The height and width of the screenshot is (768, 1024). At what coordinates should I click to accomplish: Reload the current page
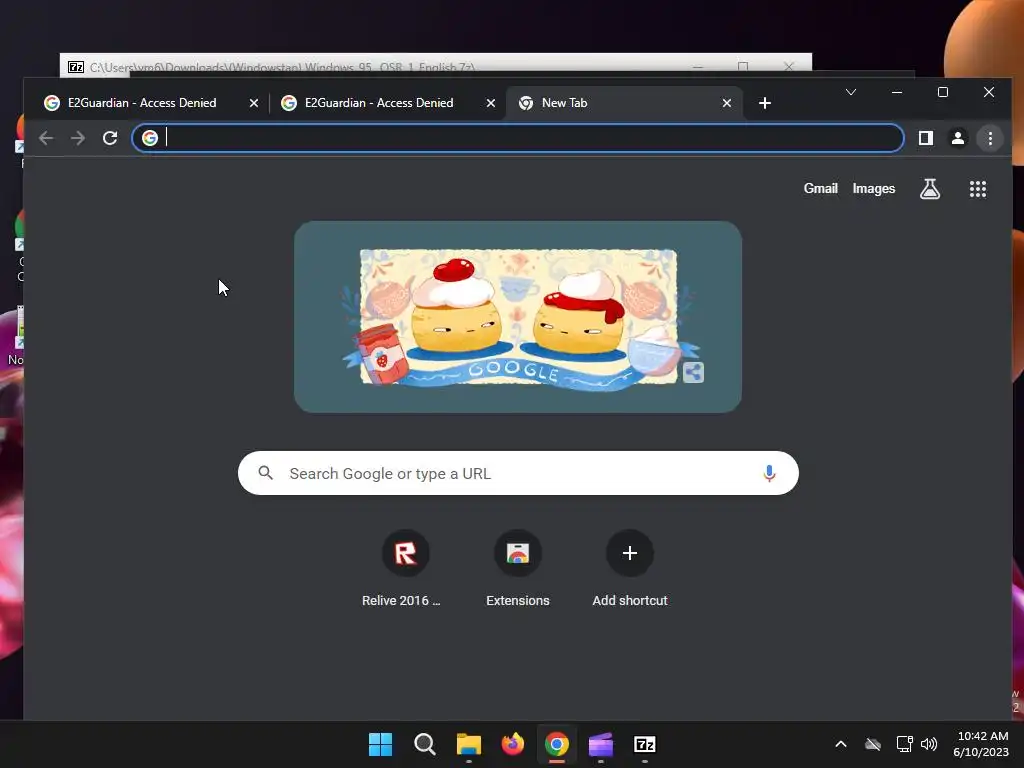tap(110, 138)
